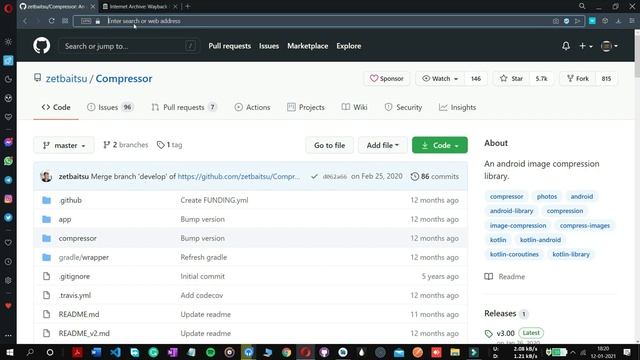Open the compressor folder
This screenshot has width=640, height=360.
(78, 238)
